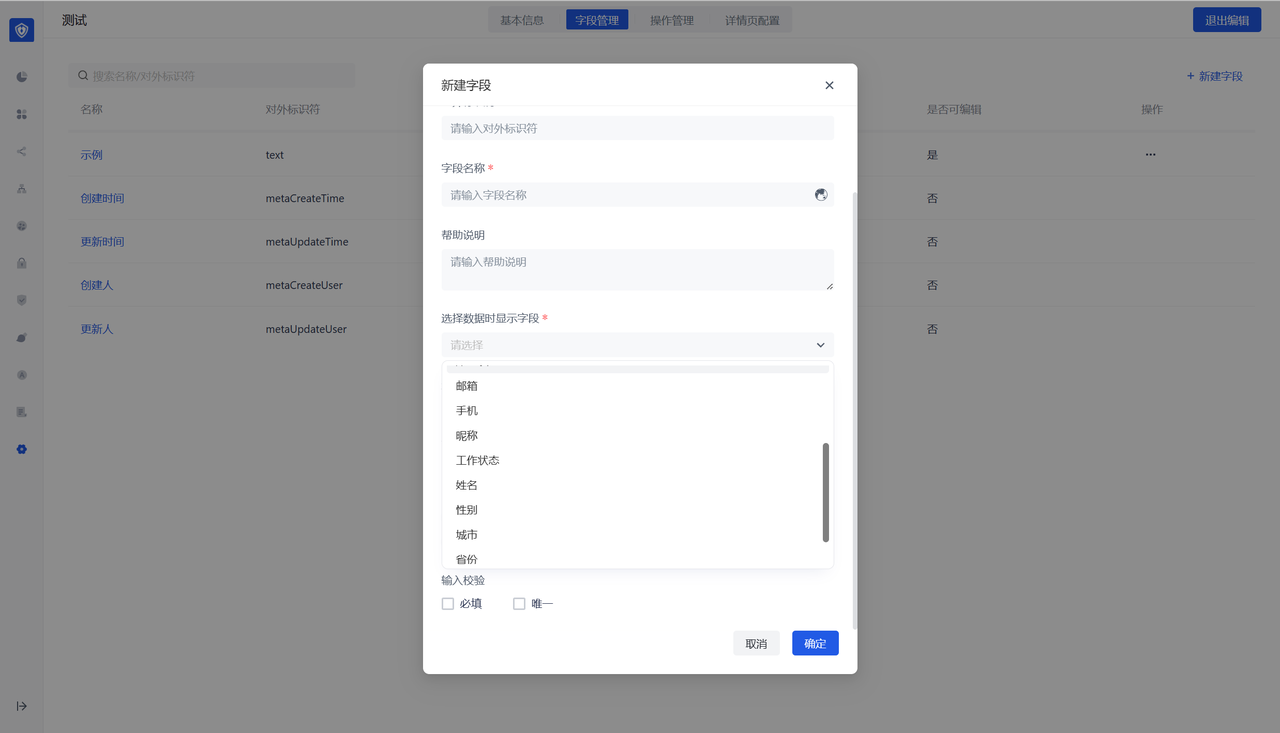Click the dropdown list scrollbar thumb
Viewport: 1280px width, 733px height.
click(826, 492)
